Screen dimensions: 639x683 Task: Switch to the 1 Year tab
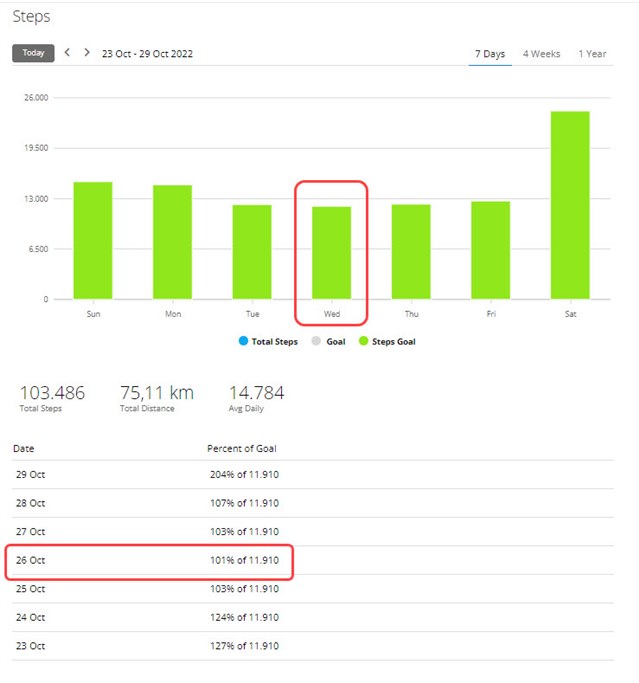592,54
